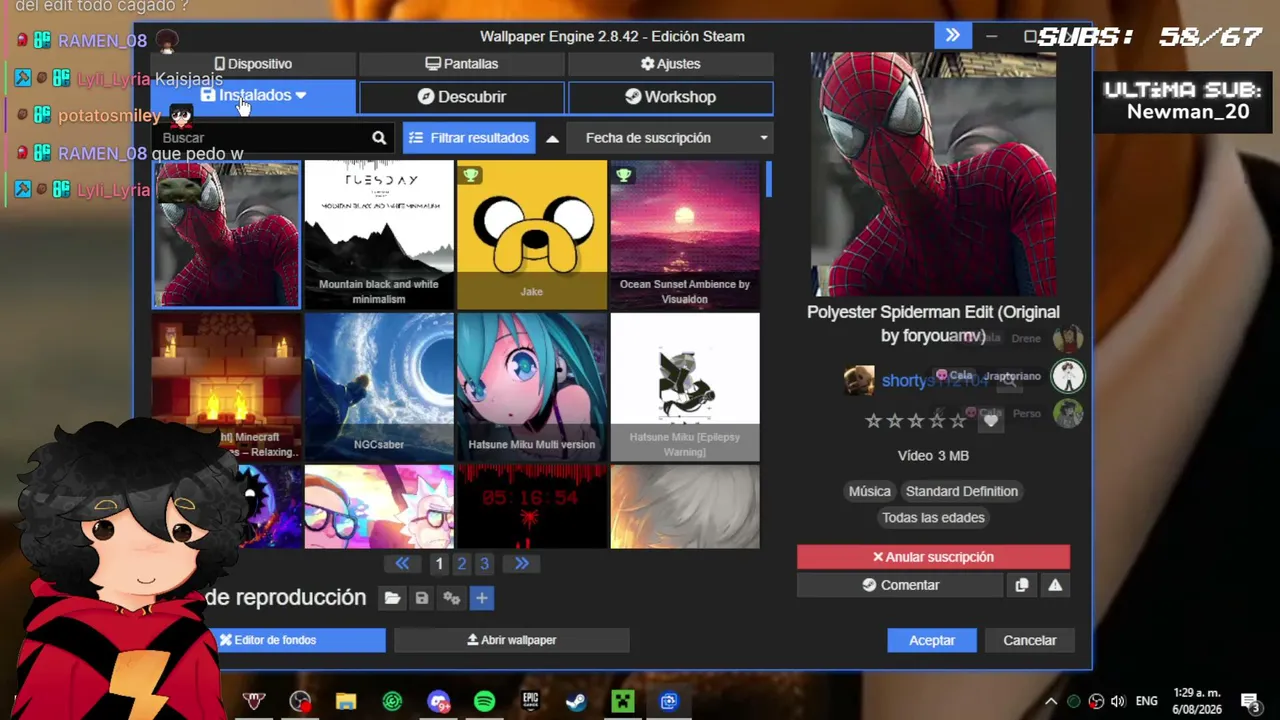This screenshot has height=720, width=1280.
Task: Select the Spiderman wallpaper thumbnail in the grid
Action: coord(226,235)
